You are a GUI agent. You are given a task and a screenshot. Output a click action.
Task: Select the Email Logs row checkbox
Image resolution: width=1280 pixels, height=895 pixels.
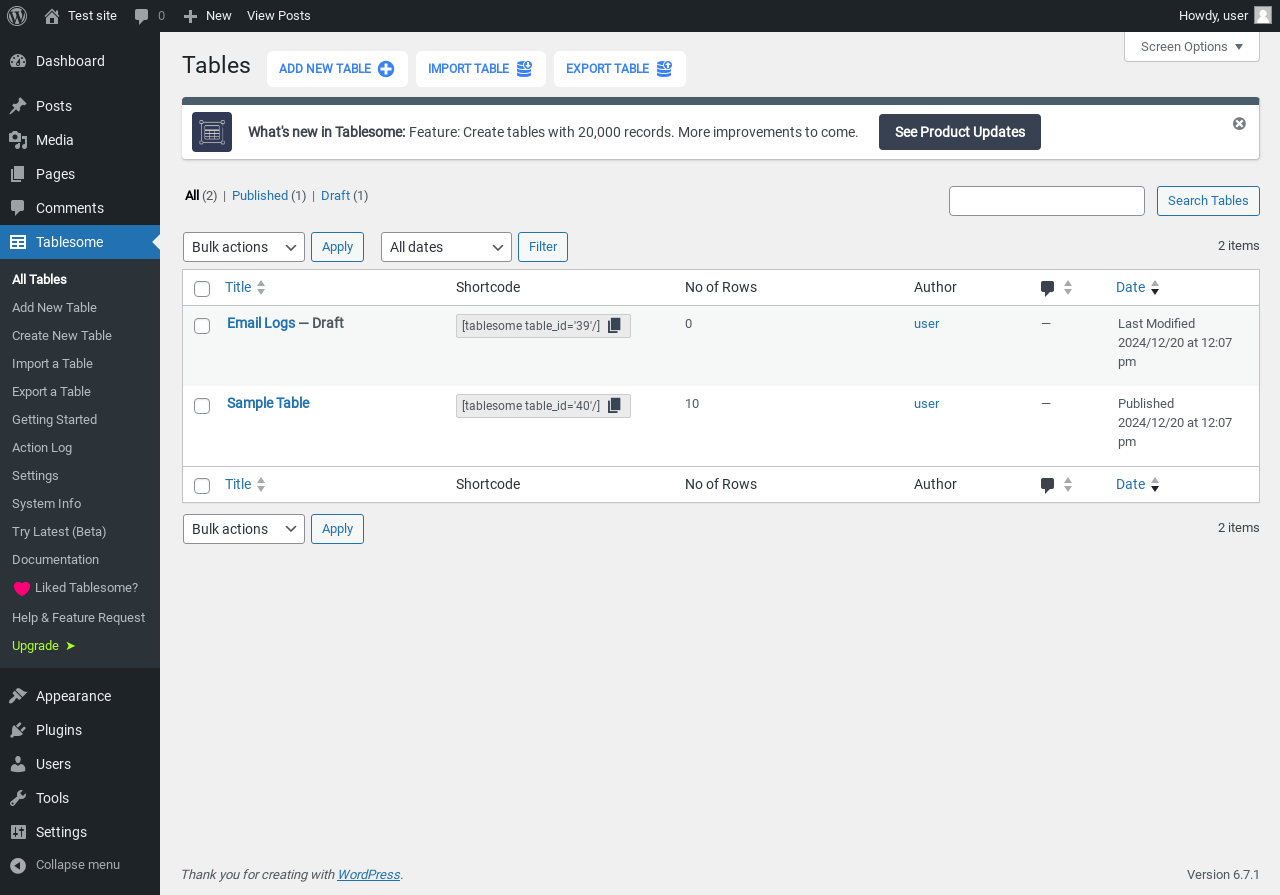click(x=202, y=326)
